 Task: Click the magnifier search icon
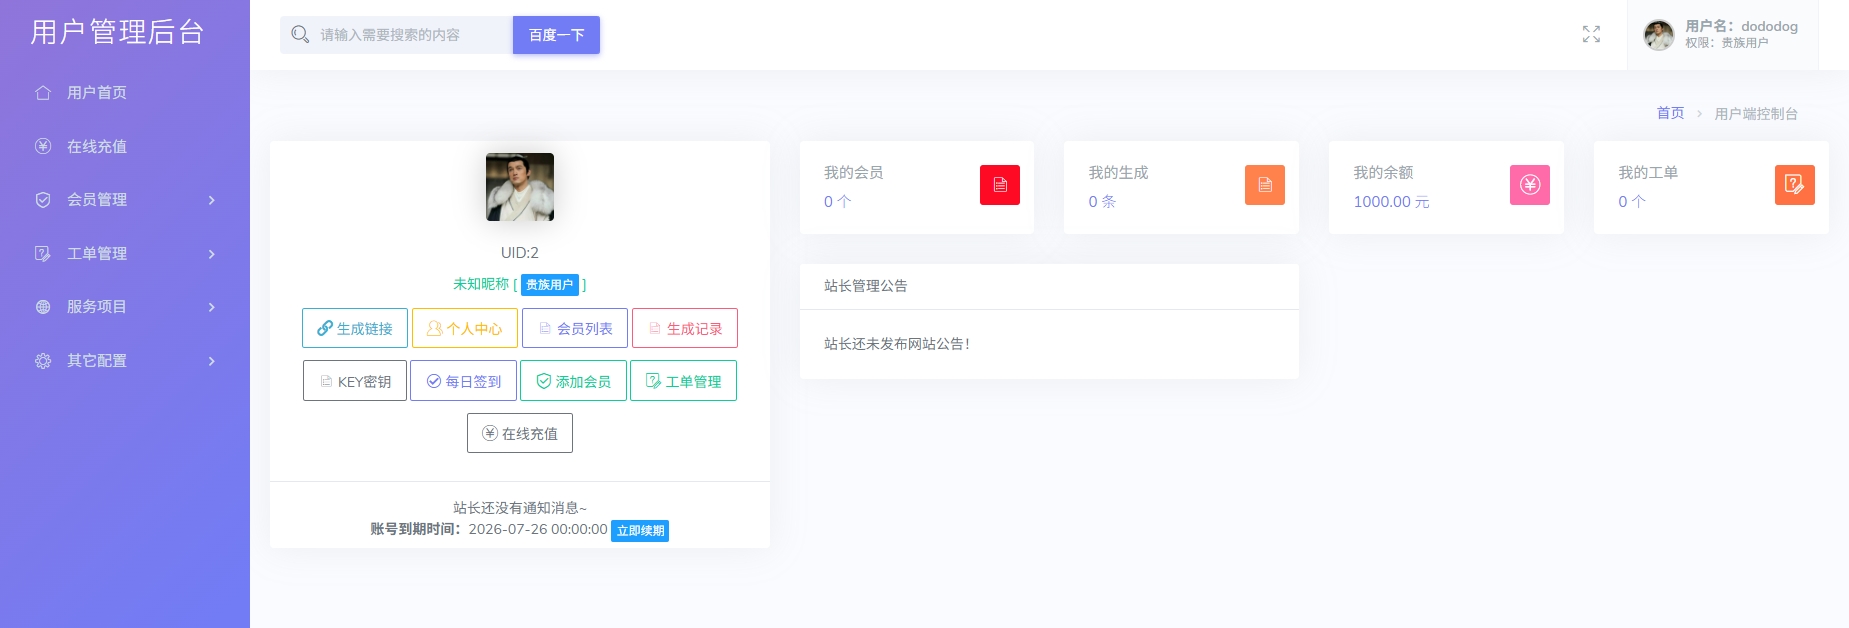pyautogui.click(x=300, y=35)
